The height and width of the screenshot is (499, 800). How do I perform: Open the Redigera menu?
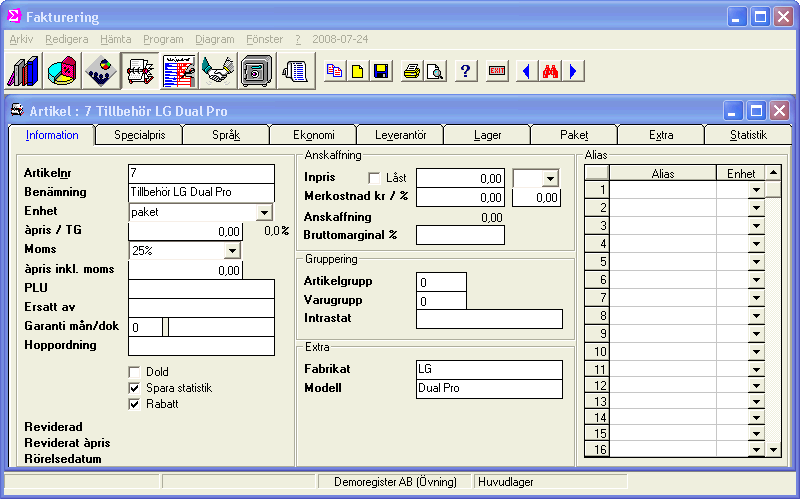[67, 38]
